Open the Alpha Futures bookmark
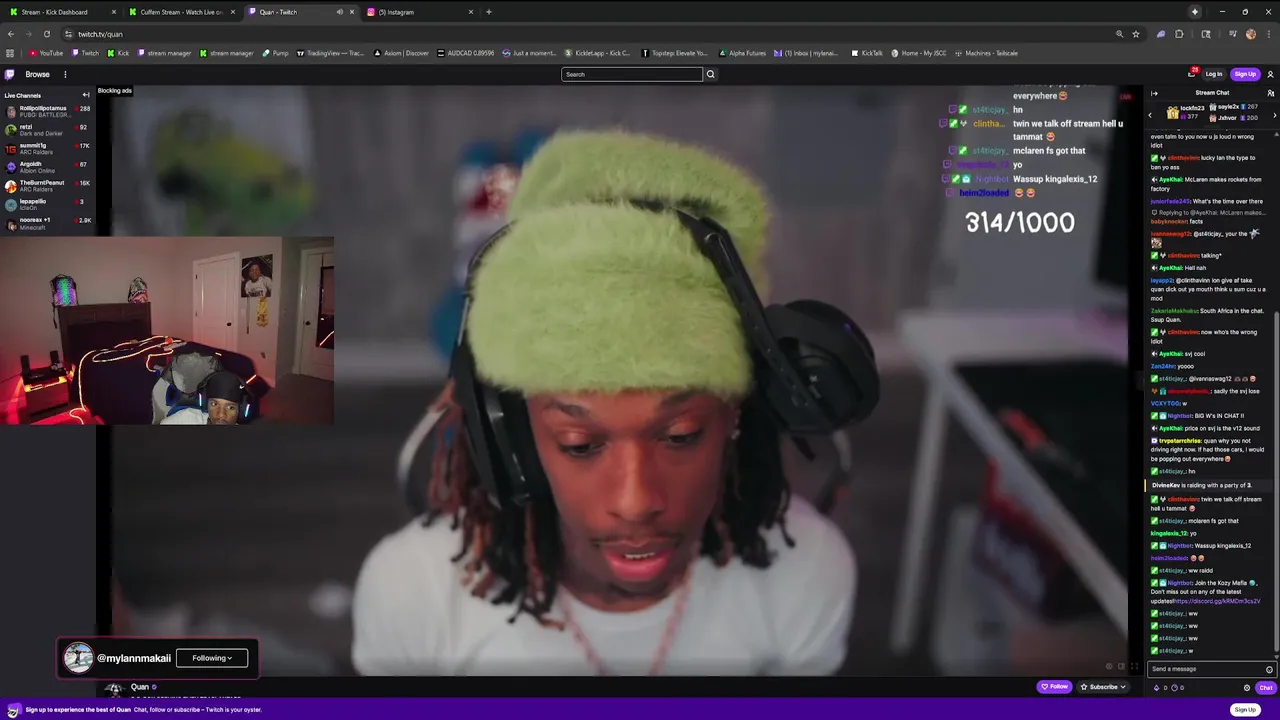 click(742, 53)
